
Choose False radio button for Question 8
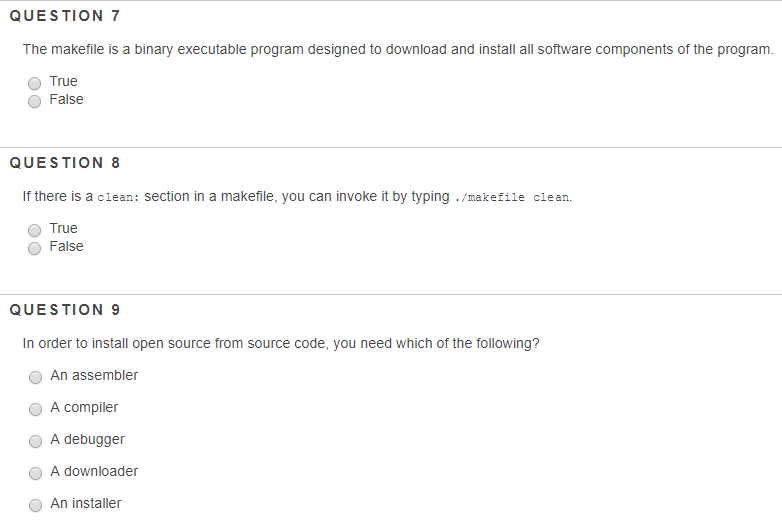(34, 248)
